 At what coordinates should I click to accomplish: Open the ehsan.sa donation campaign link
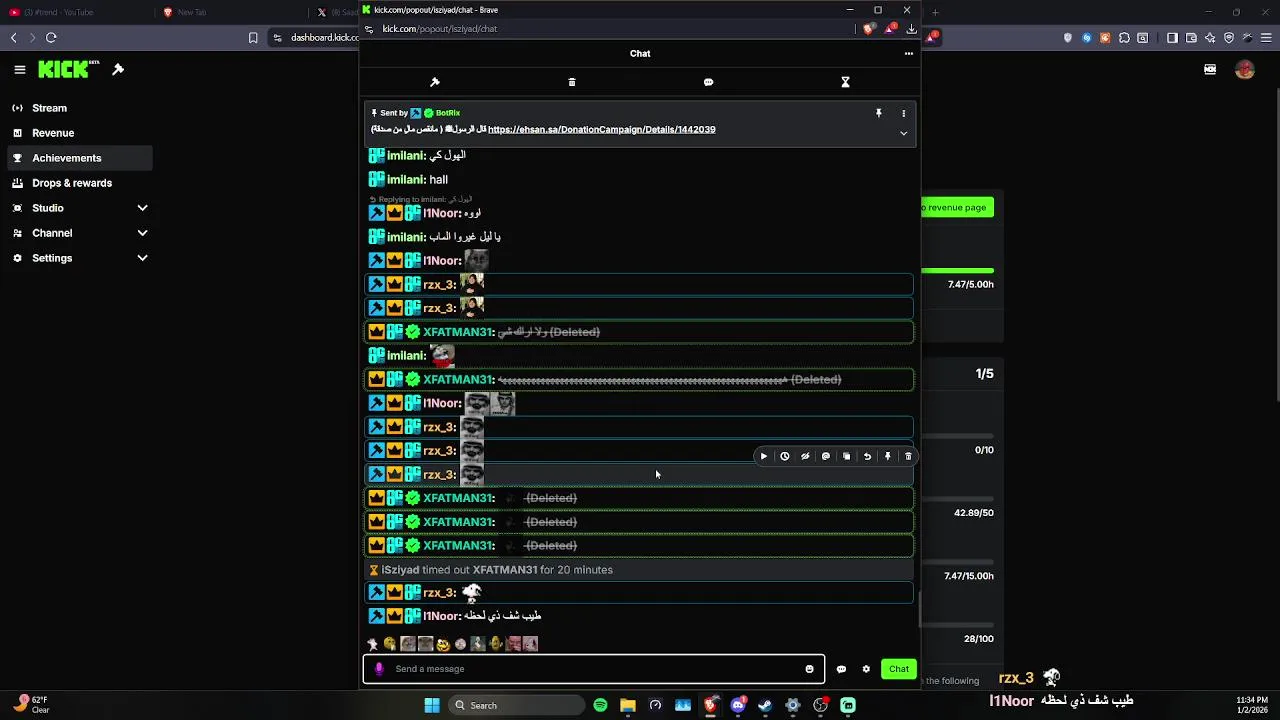(x=601, y=129)
